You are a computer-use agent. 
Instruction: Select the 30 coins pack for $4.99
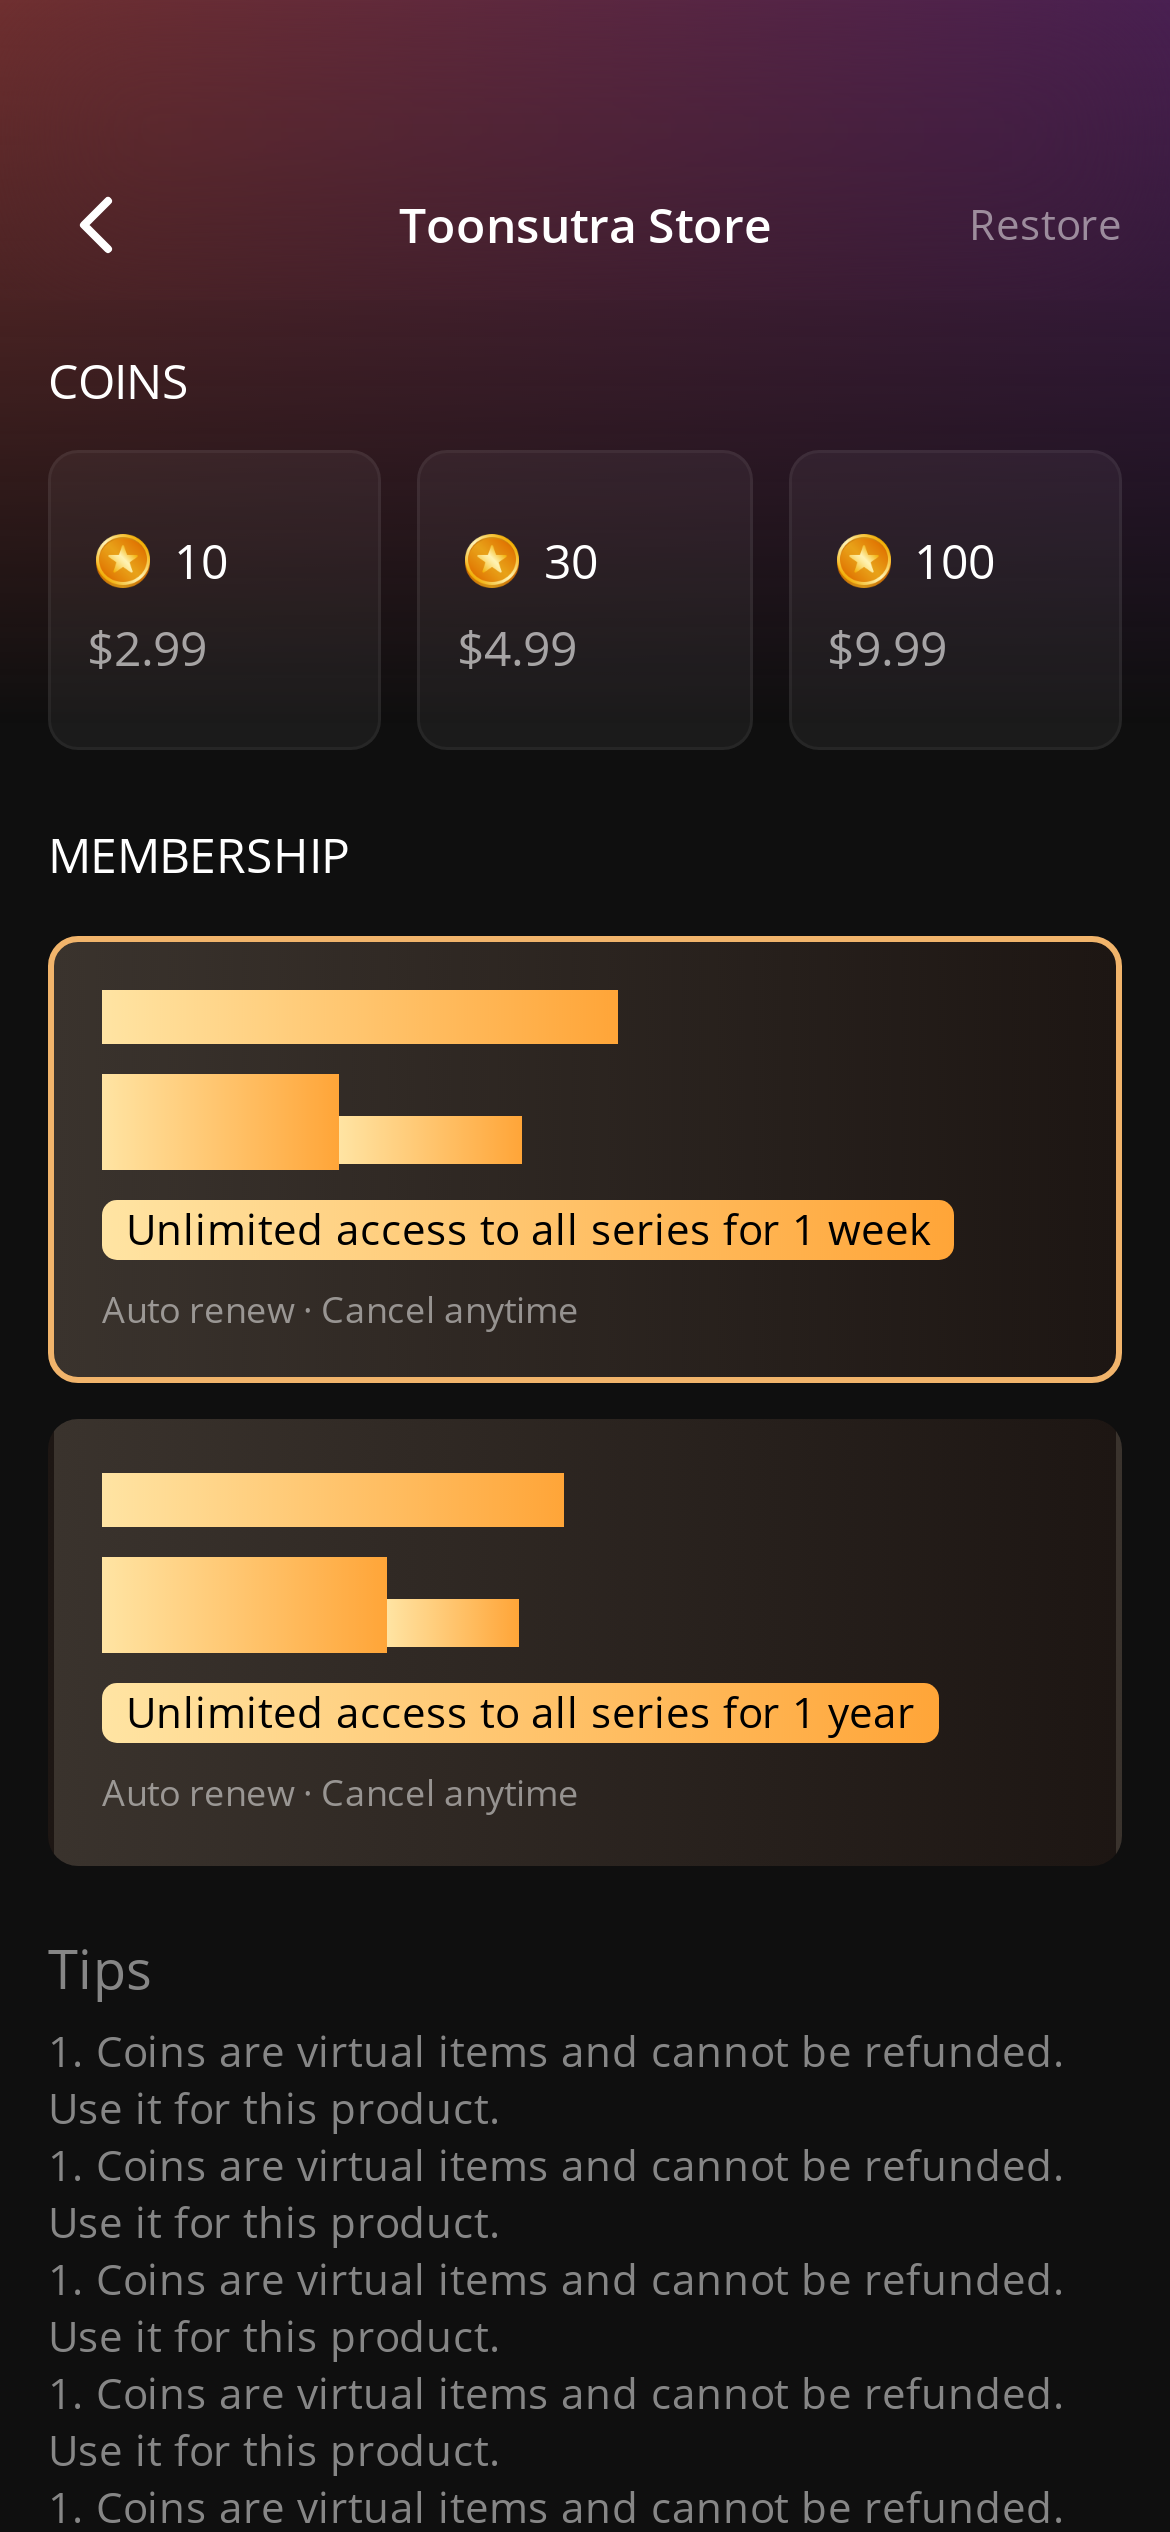click(x=585, y=600)
